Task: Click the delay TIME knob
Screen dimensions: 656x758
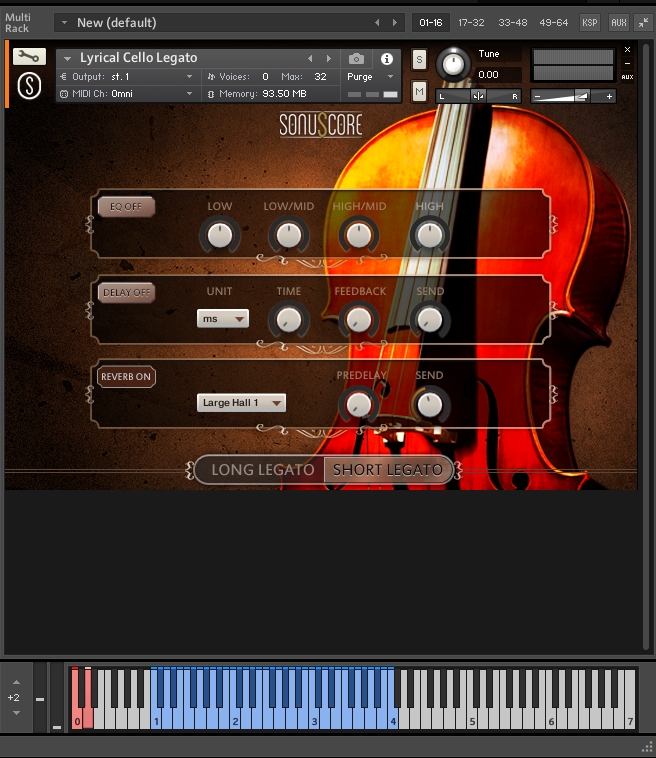Action: coord(289,320)
